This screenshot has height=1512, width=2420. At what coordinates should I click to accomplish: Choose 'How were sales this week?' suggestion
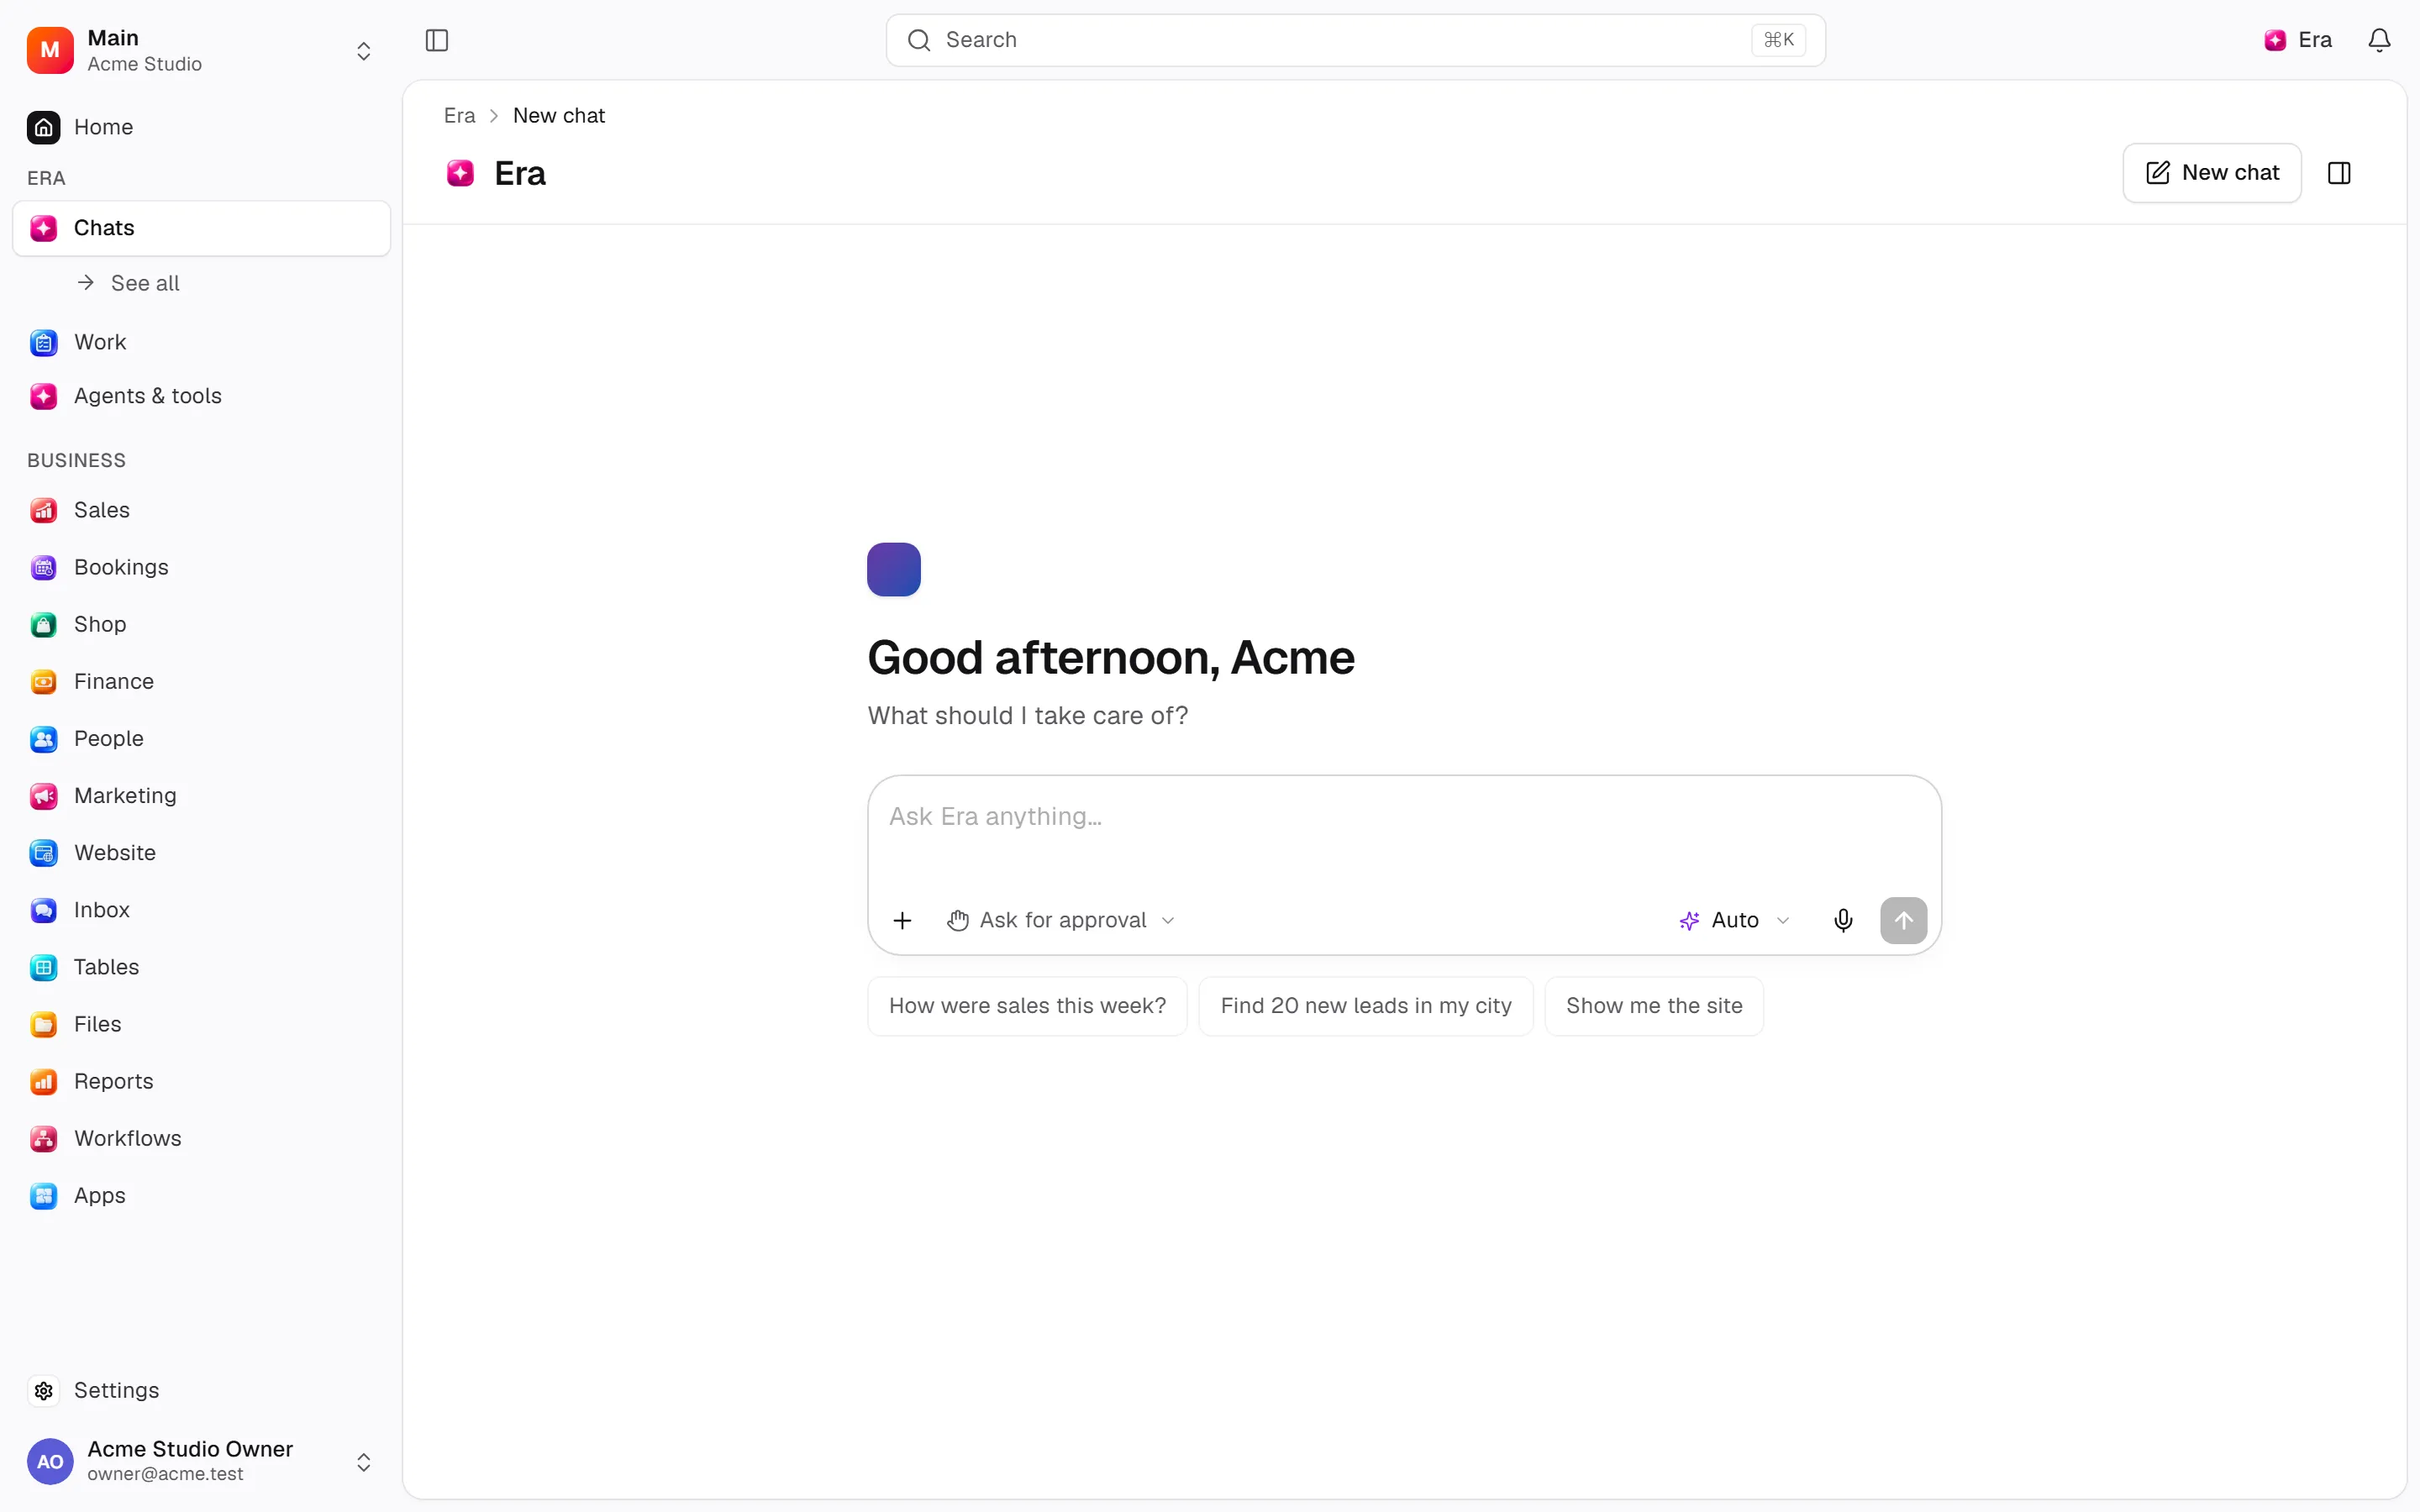[1027, 1006]
